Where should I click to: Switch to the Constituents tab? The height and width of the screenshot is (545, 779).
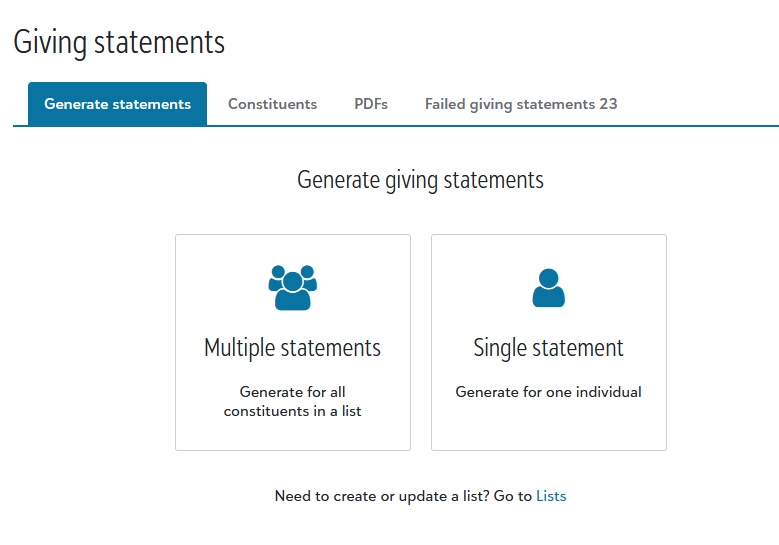pos(272,104)
